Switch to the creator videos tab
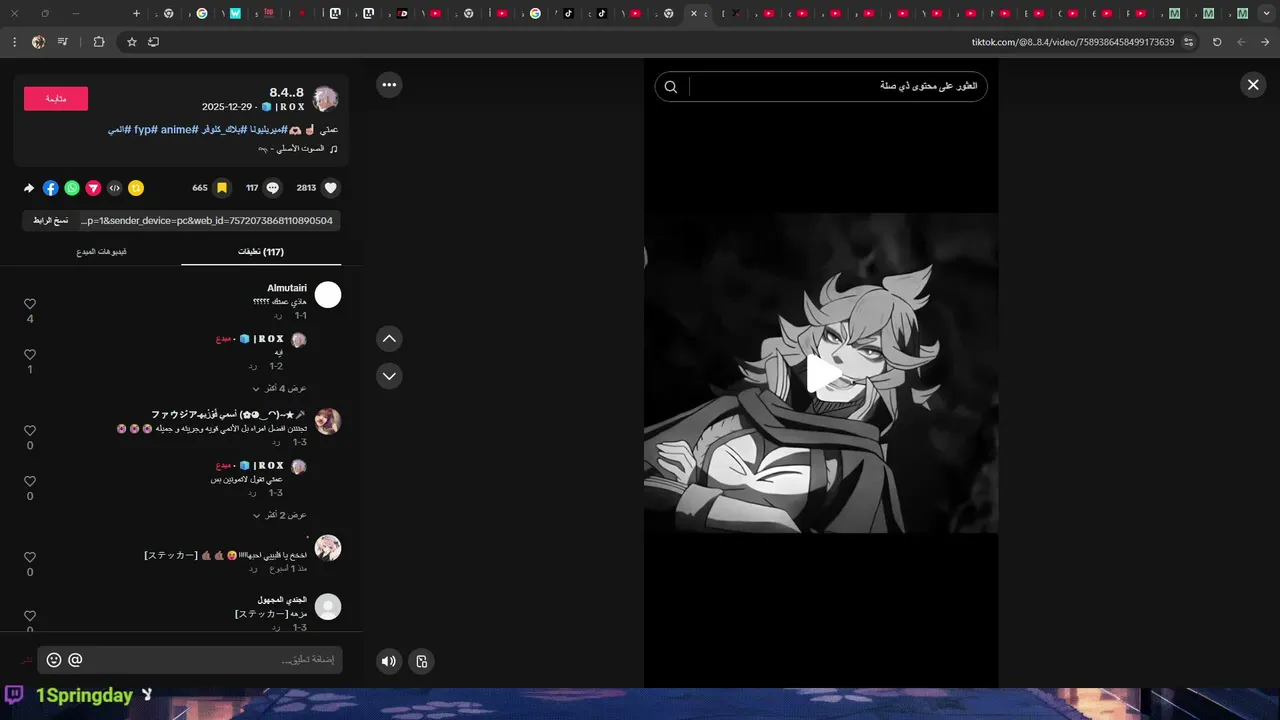The width and height of the screenshot is (1280, 720). point(101,252)
